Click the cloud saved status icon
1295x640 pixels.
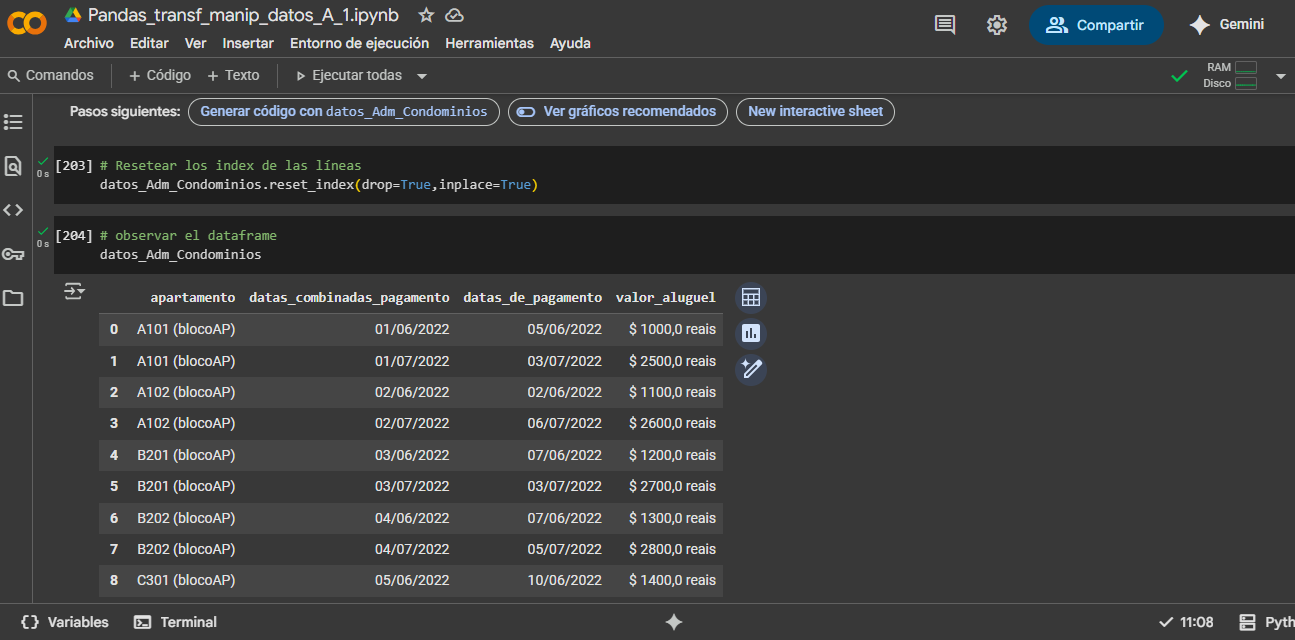454,15
